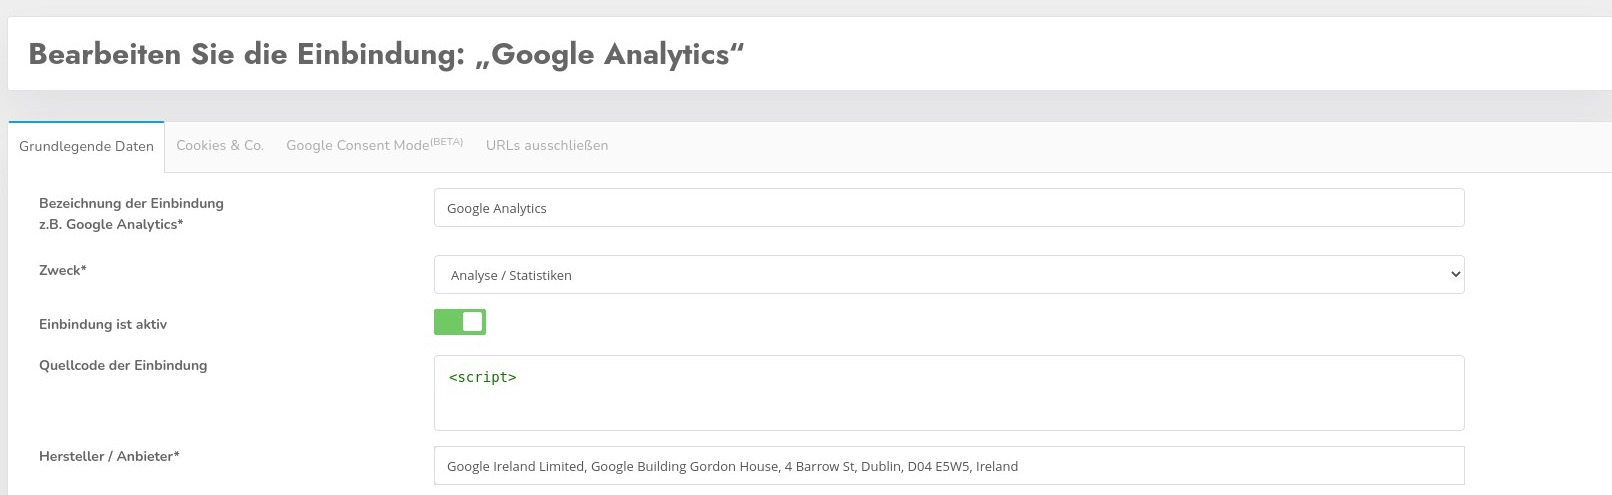Click the BETA badge on Google Consent Mode
Screen dimensions: 1612x495
[x=447, y=142]
